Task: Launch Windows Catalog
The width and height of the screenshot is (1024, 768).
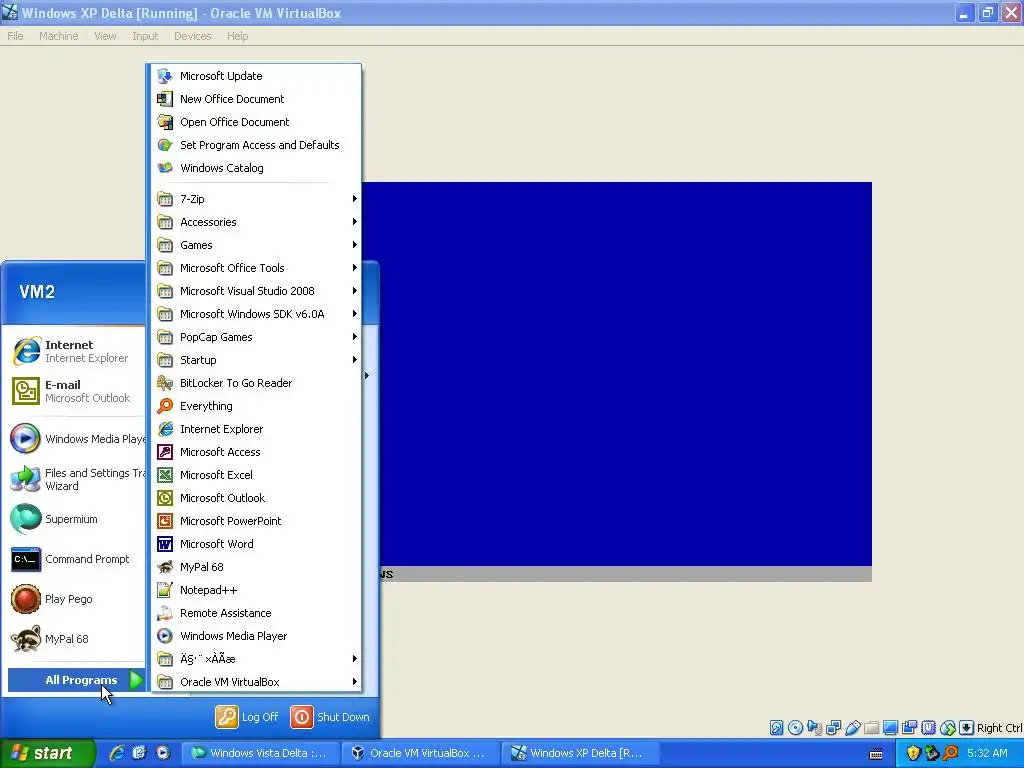Action: coord(256,168)
